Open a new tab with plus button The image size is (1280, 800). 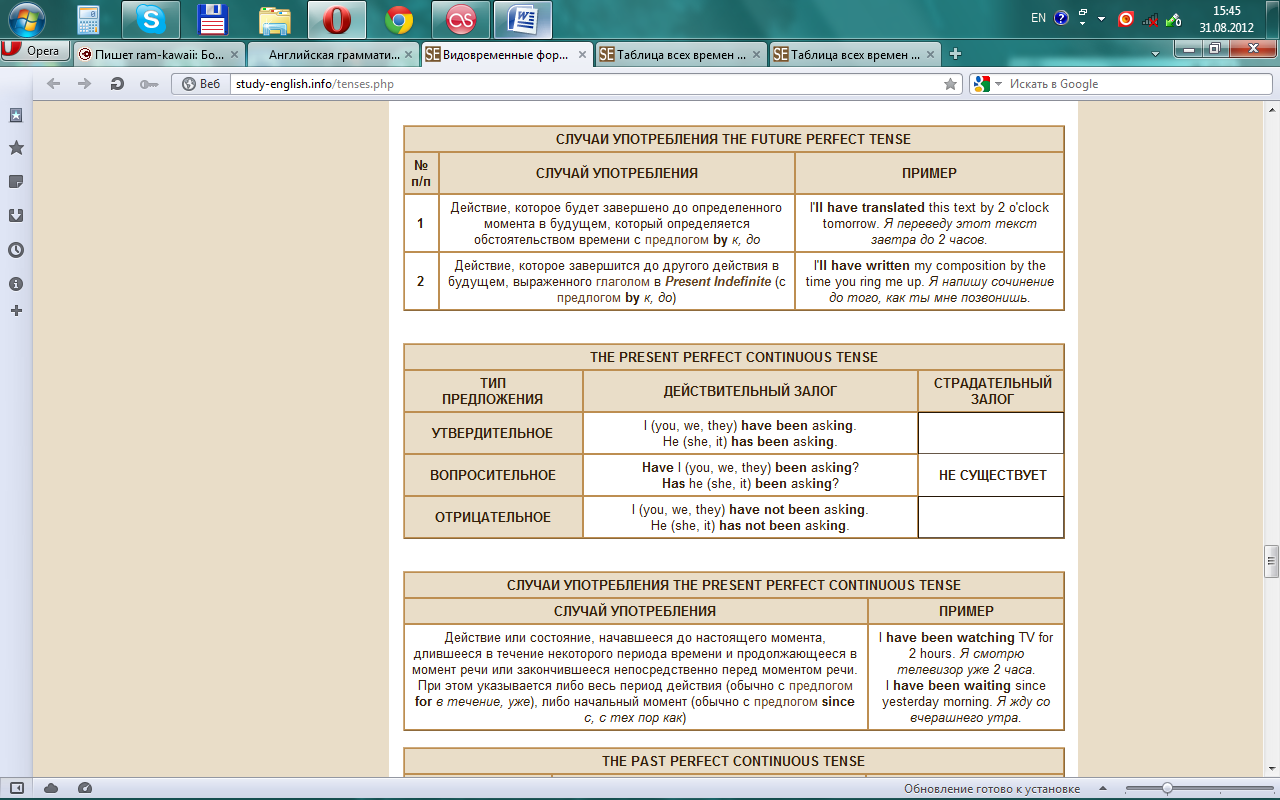click(956, 54)
